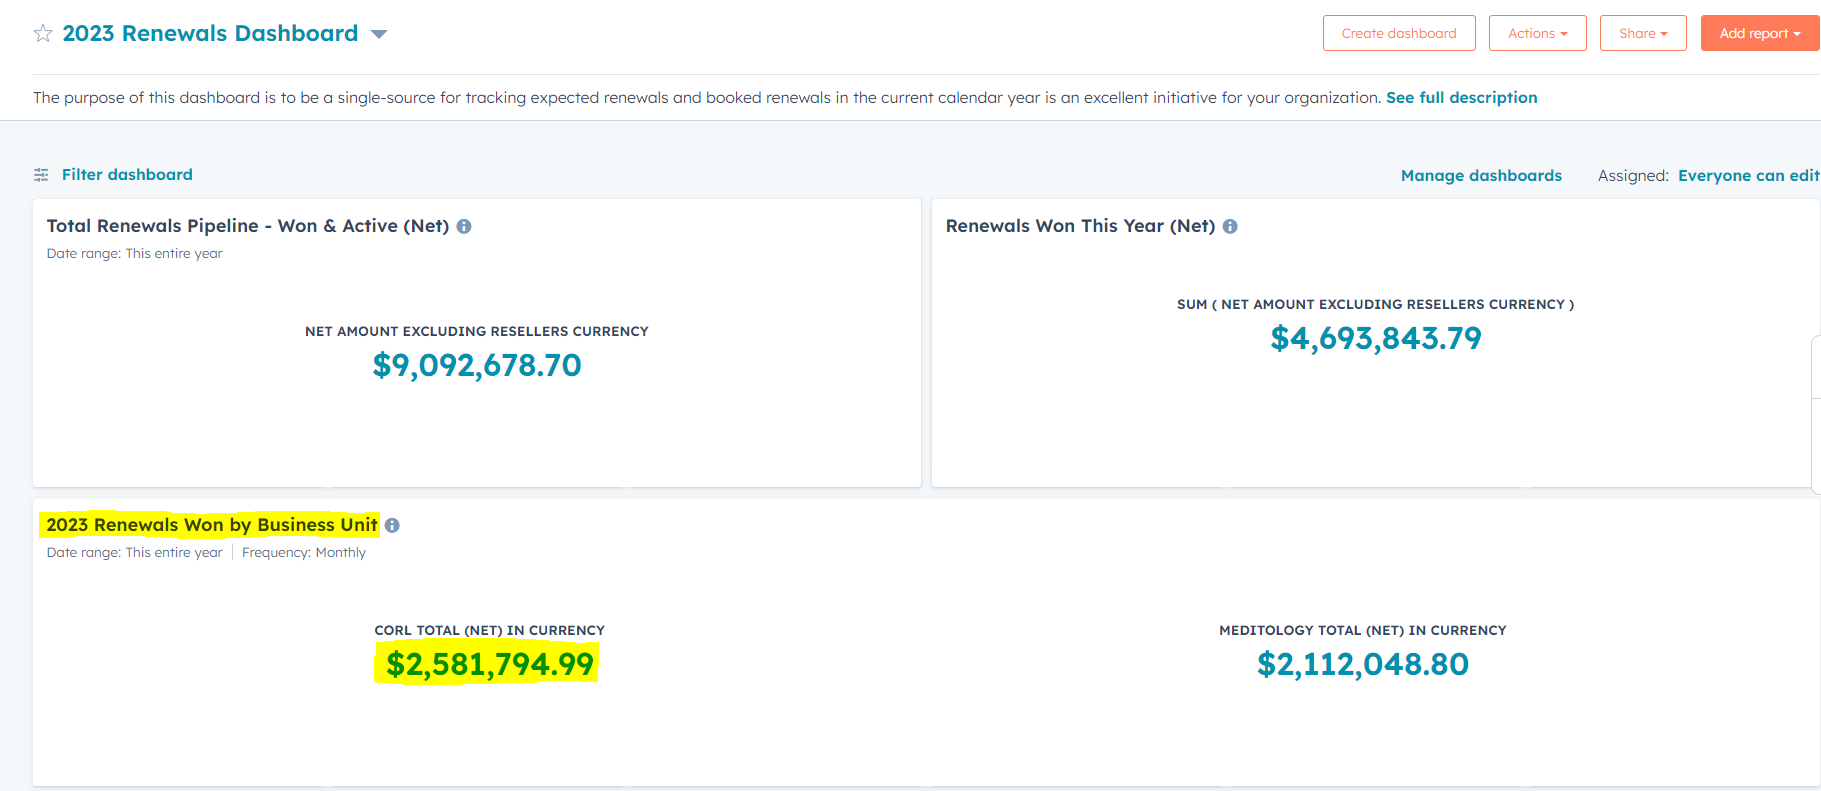Click the Create dashboard button
The height and width of the screenshot is (791, 1821).
[x=1398, y=33]
